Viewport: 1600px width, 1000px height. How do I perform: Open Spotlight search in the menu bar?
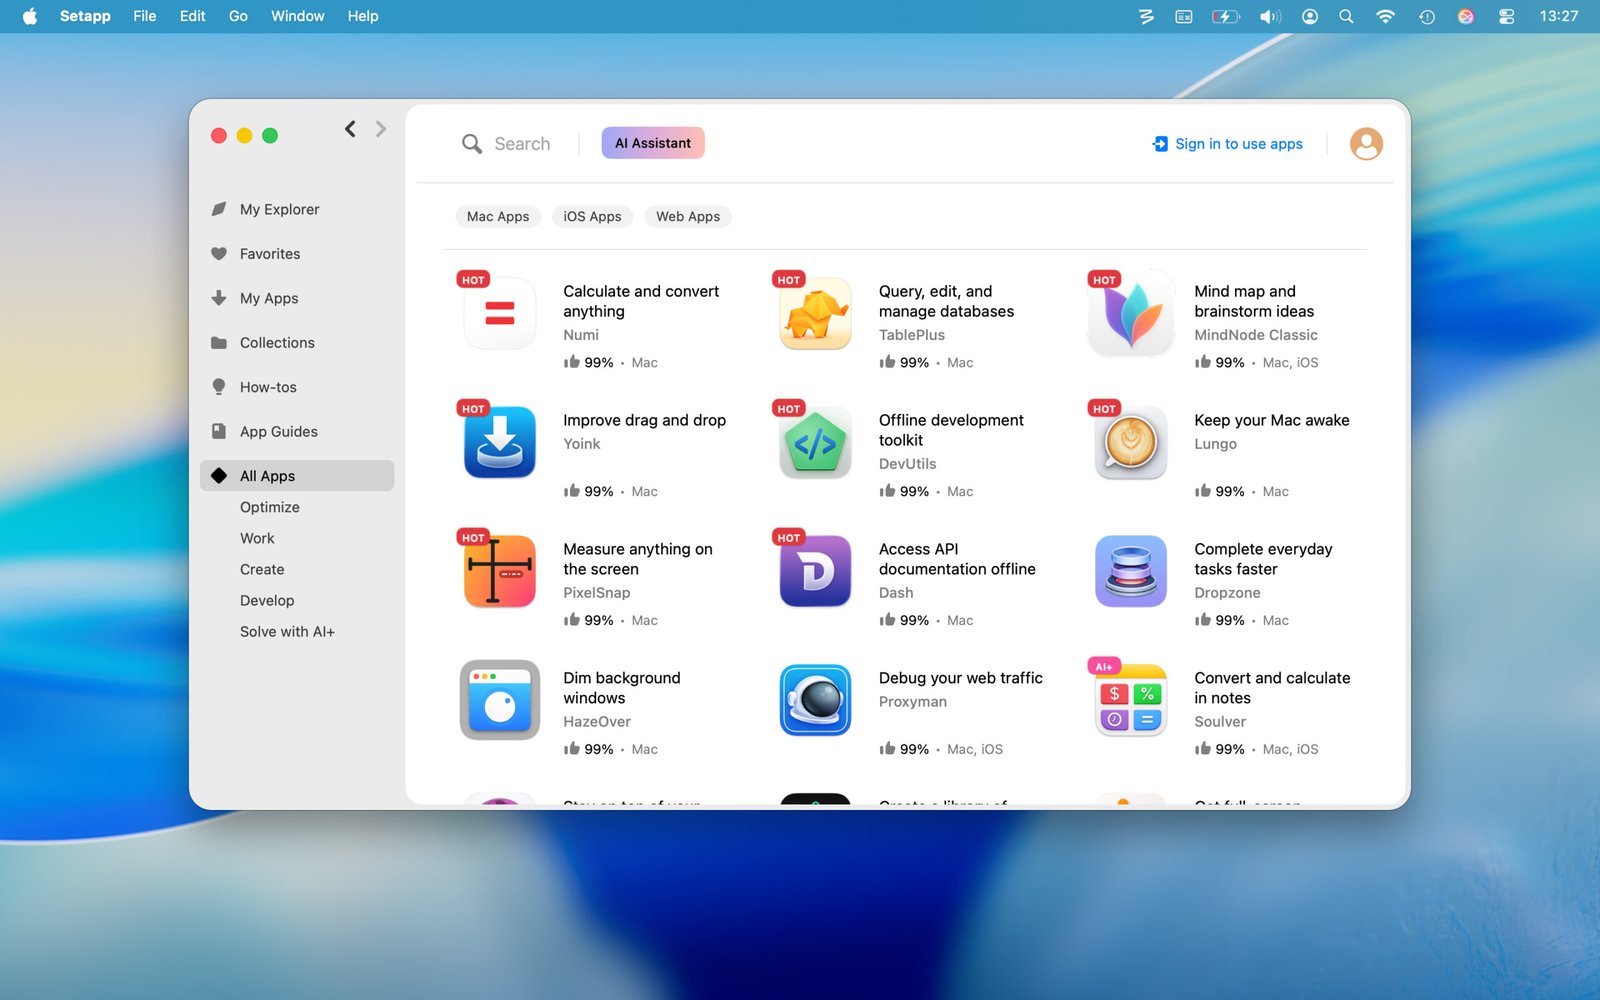click(x=1347, y=16)
